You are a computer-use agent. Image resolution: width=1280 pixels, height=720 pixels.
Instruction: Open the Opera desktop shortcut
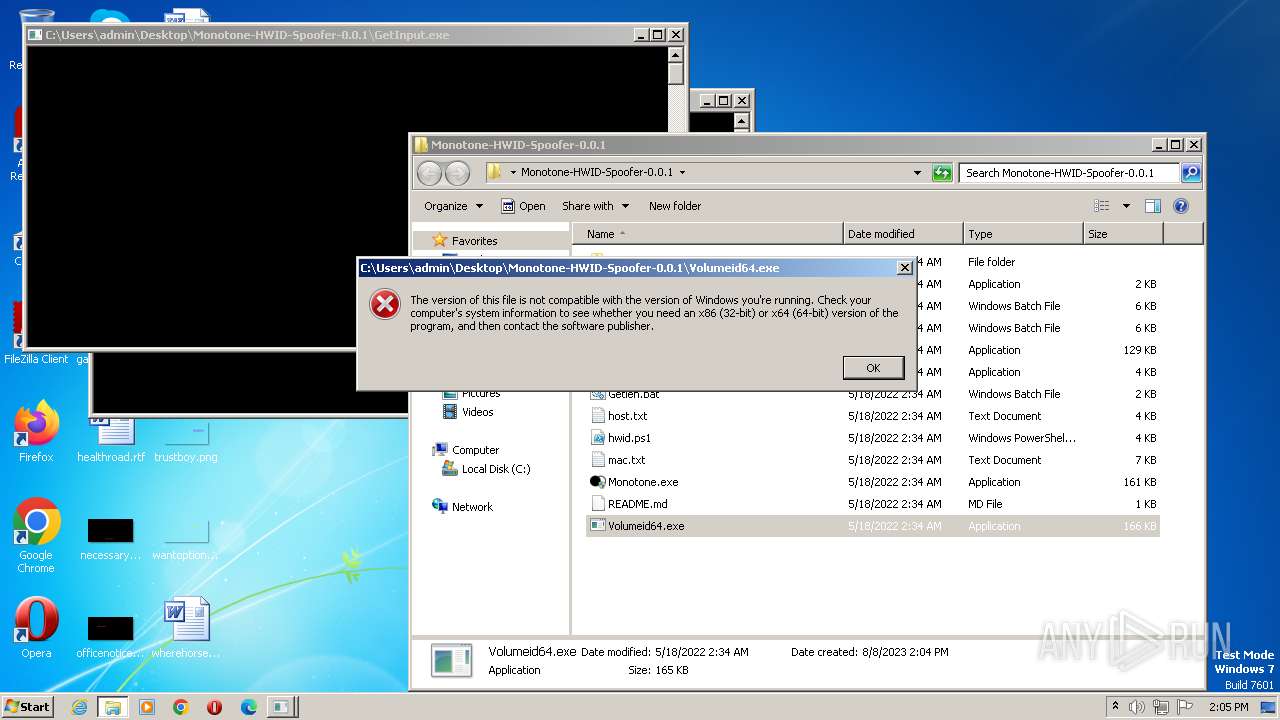click(x=36, y=628)
